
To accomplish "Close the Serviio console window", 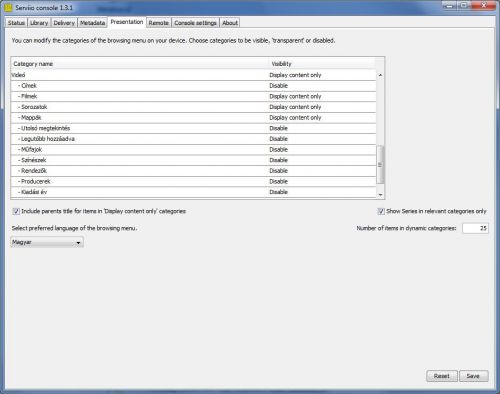I will pos(484,5).
